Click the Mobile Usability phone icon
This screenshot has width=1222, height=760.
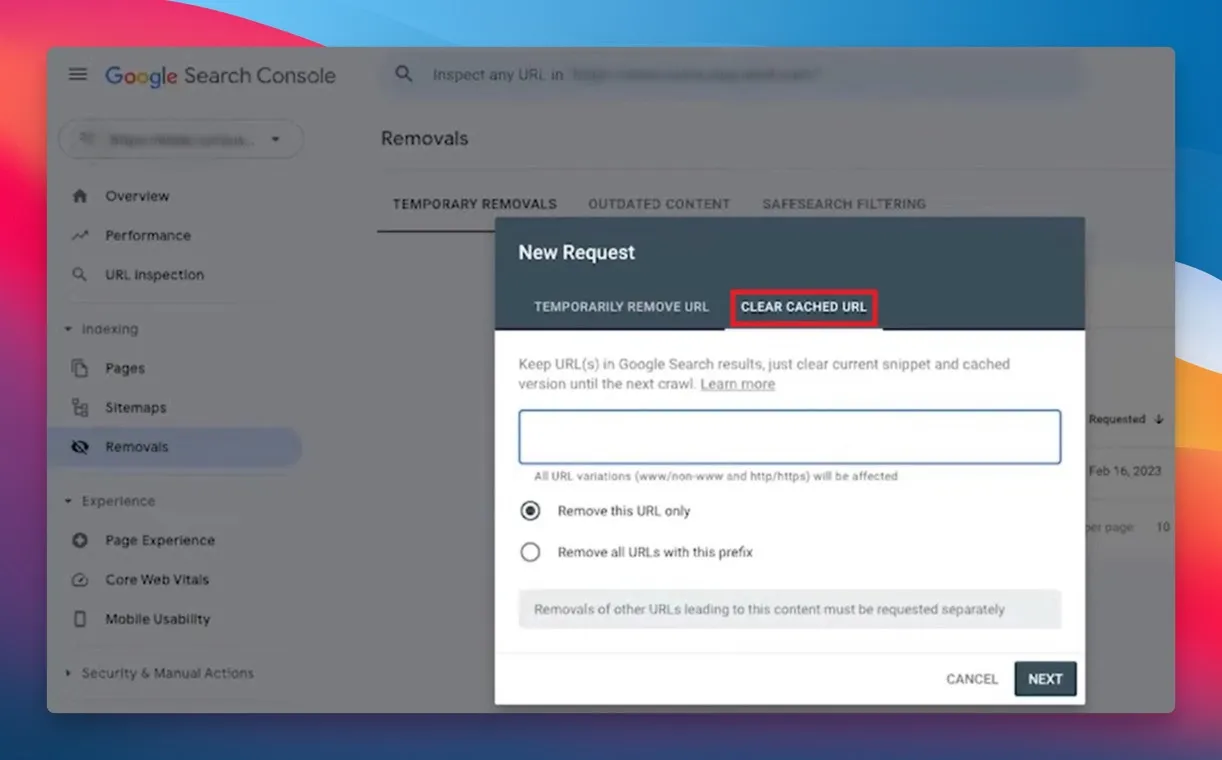point(80,619)
